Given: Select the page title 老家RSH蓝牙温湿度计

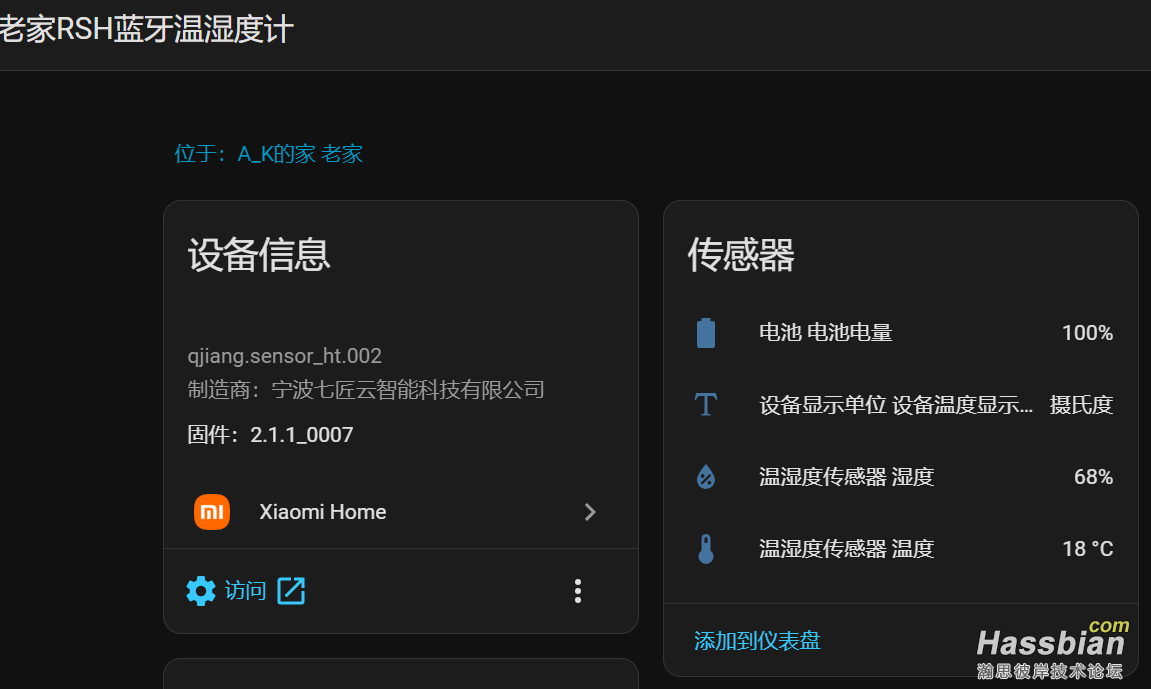Looking at the screenshot, I should tap(145, 29).
